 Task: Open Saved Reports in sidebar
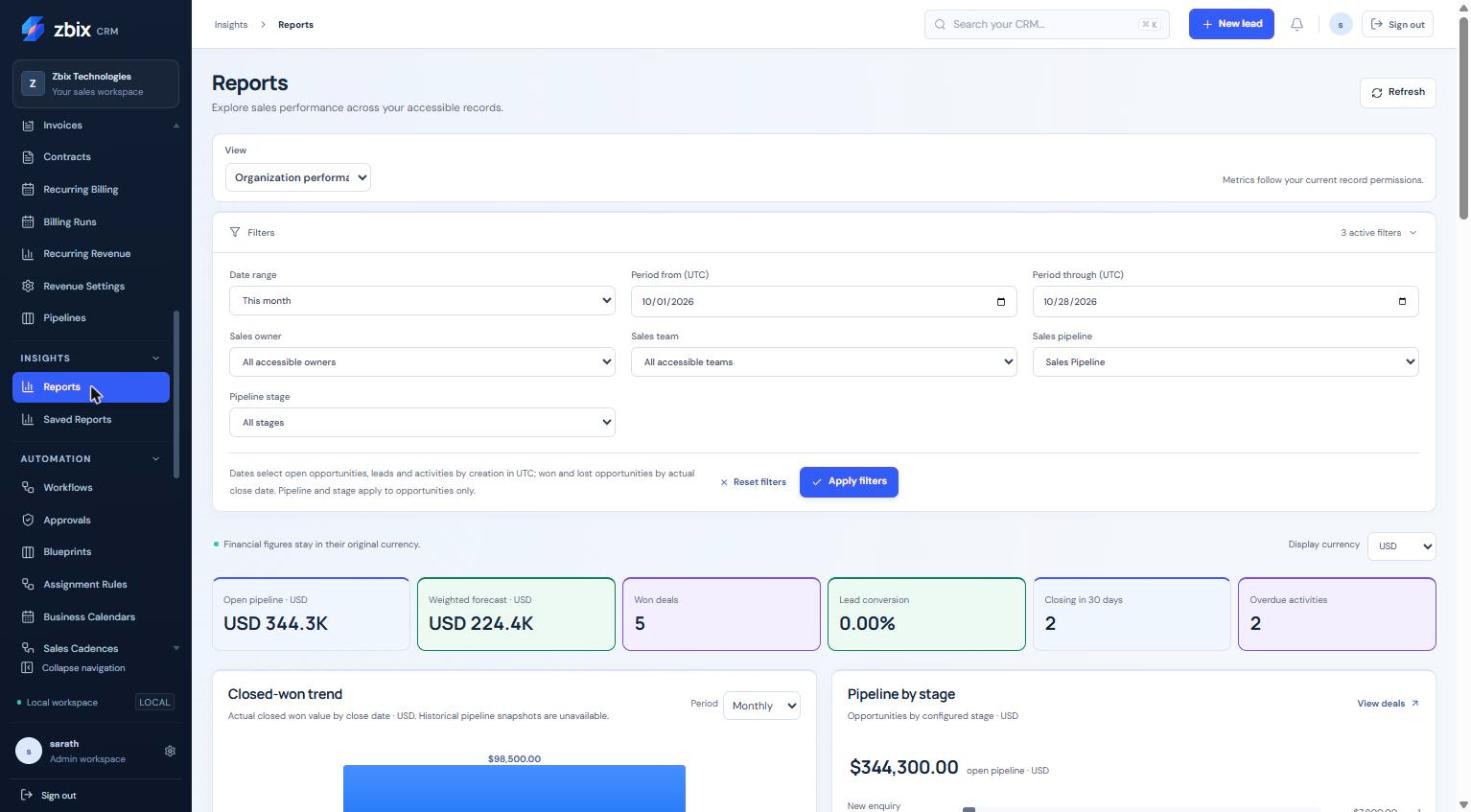pos(91,420)
